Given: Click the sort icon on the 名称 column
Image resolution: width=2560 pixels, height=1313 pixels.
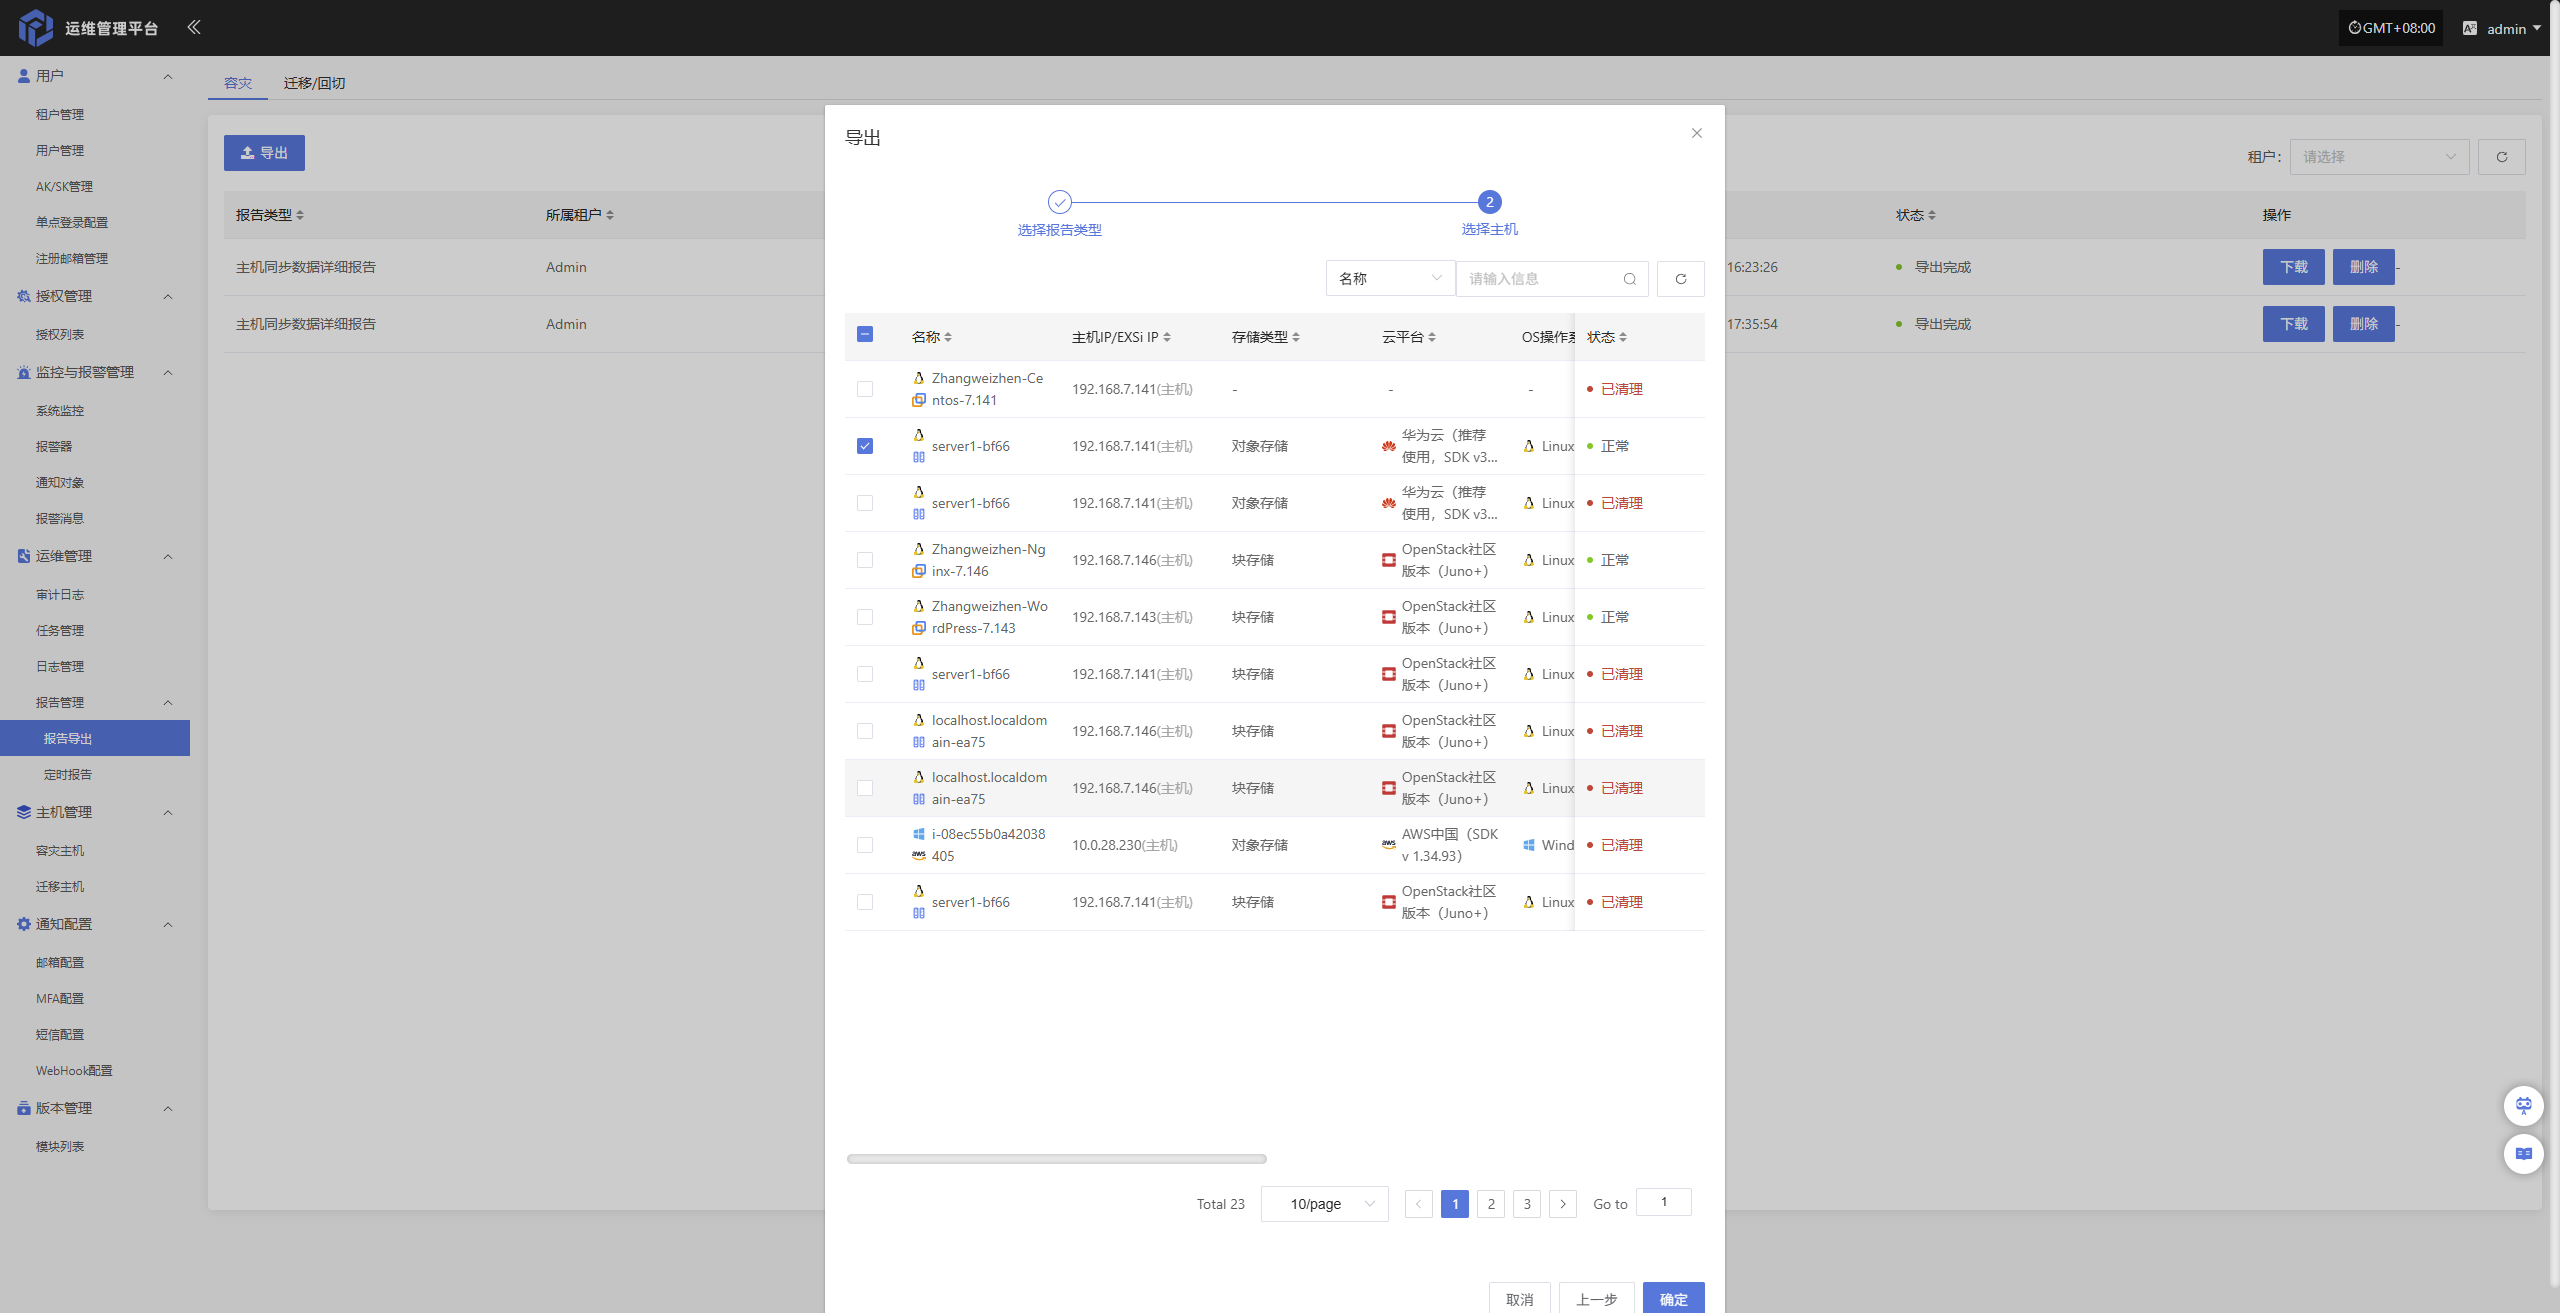Looking at the screenshot, I should pyautogui.click(x=948, y=337).
